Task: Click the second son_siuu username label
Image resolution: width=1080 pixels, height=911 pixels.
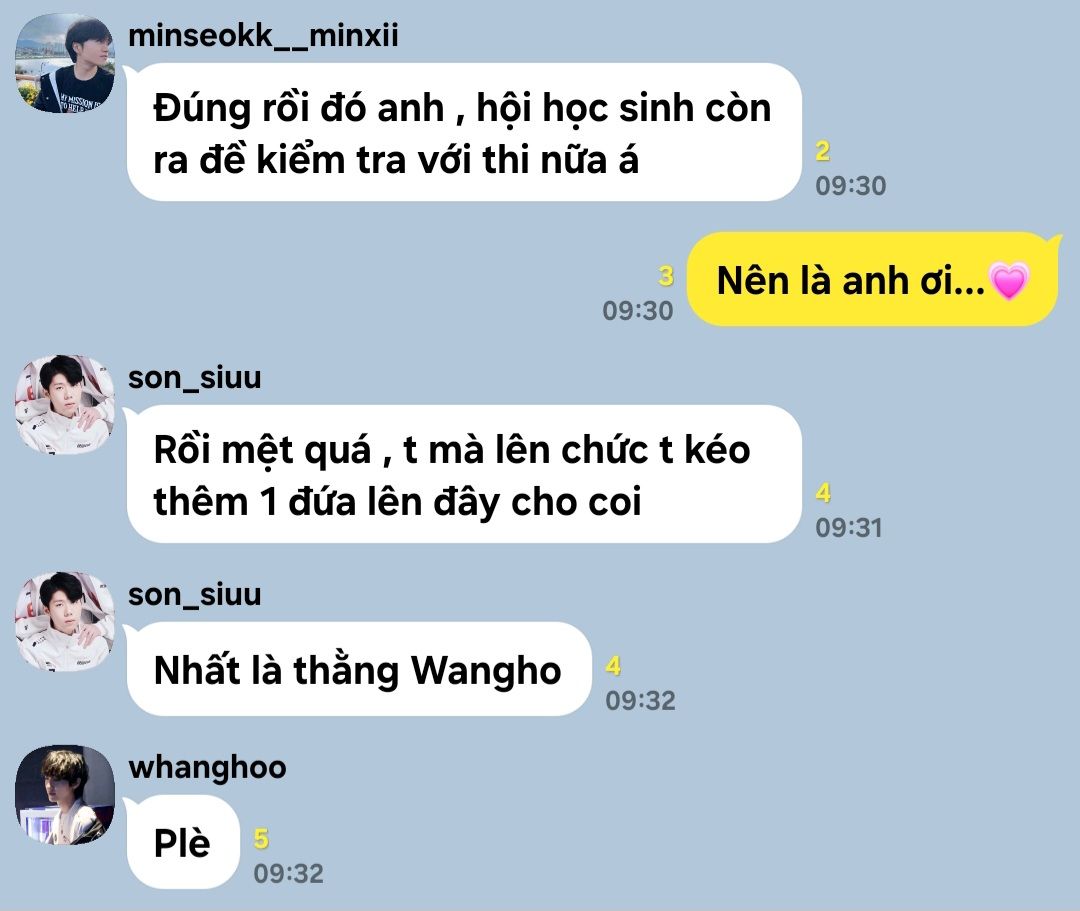Action: (195, 594)
